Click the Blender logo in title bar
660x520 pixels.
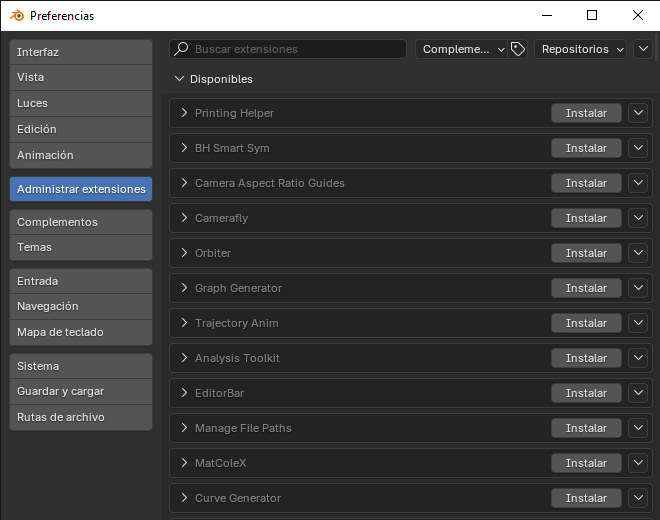tap(17, 16)
